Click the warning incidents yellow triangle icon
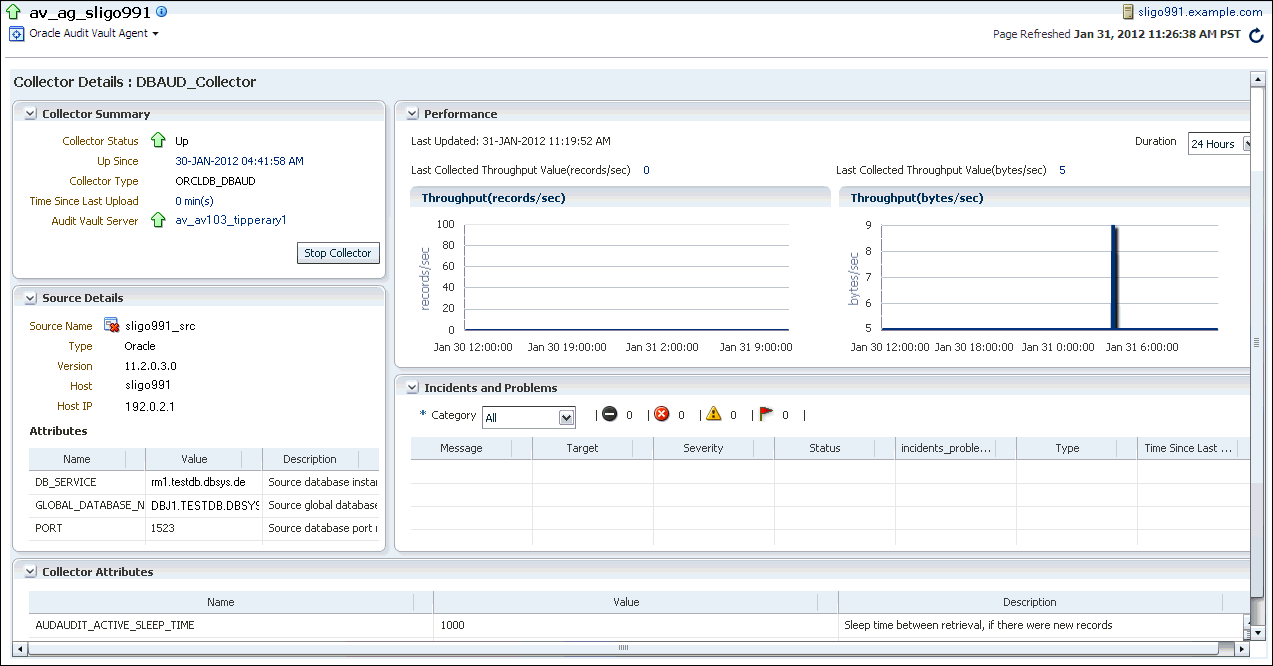Image resolution: width=1273 pixels, height=666 pixels. click(713, 414)
